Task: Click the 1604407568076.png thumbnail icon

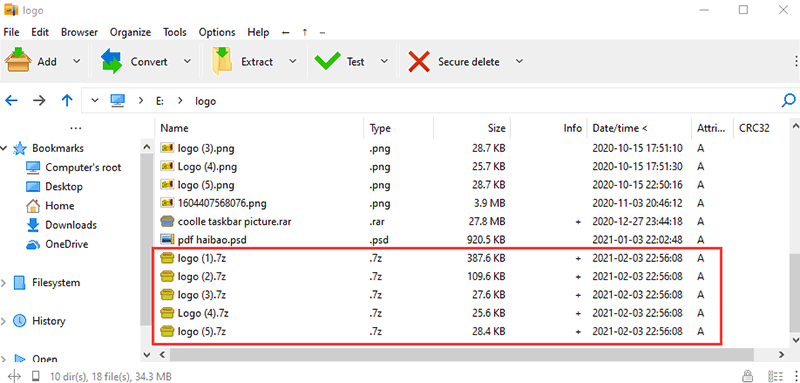Action: coord(167,203)
